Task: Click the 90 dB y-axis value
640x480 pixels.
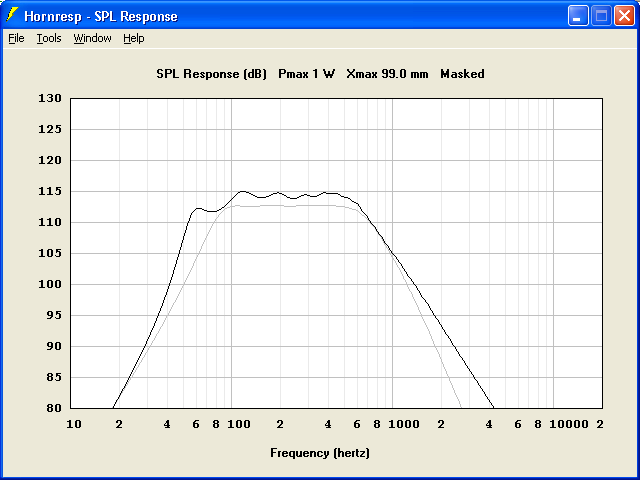Action: [54, 347]
